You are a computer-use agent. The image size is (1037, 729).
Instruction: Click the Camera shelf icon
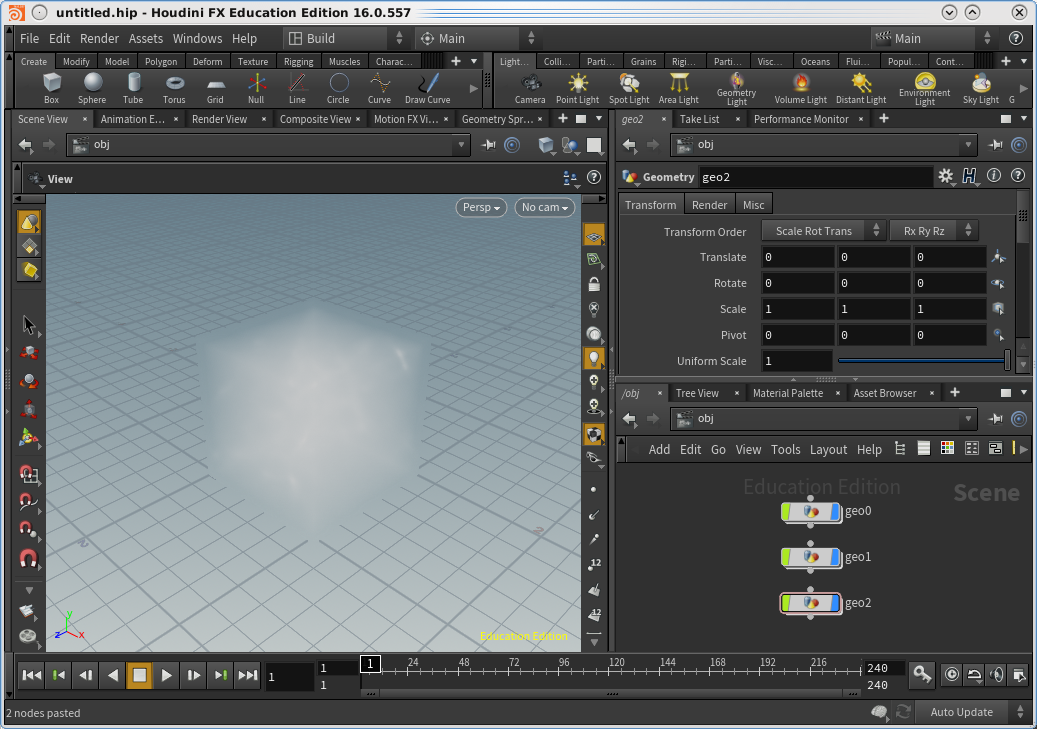point(530,86)
